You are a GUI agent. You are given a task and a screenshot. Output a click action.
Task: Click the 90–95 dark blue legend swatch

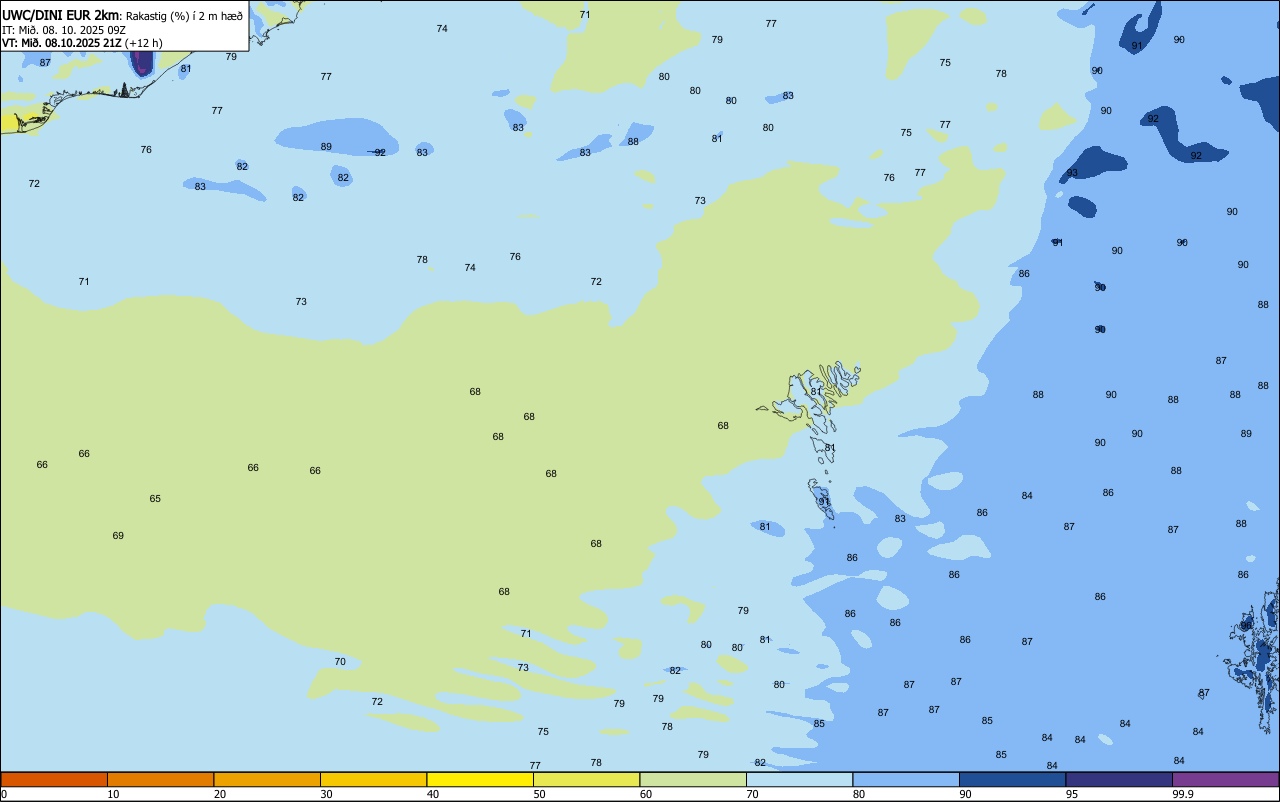click(x=1012, y=779)
